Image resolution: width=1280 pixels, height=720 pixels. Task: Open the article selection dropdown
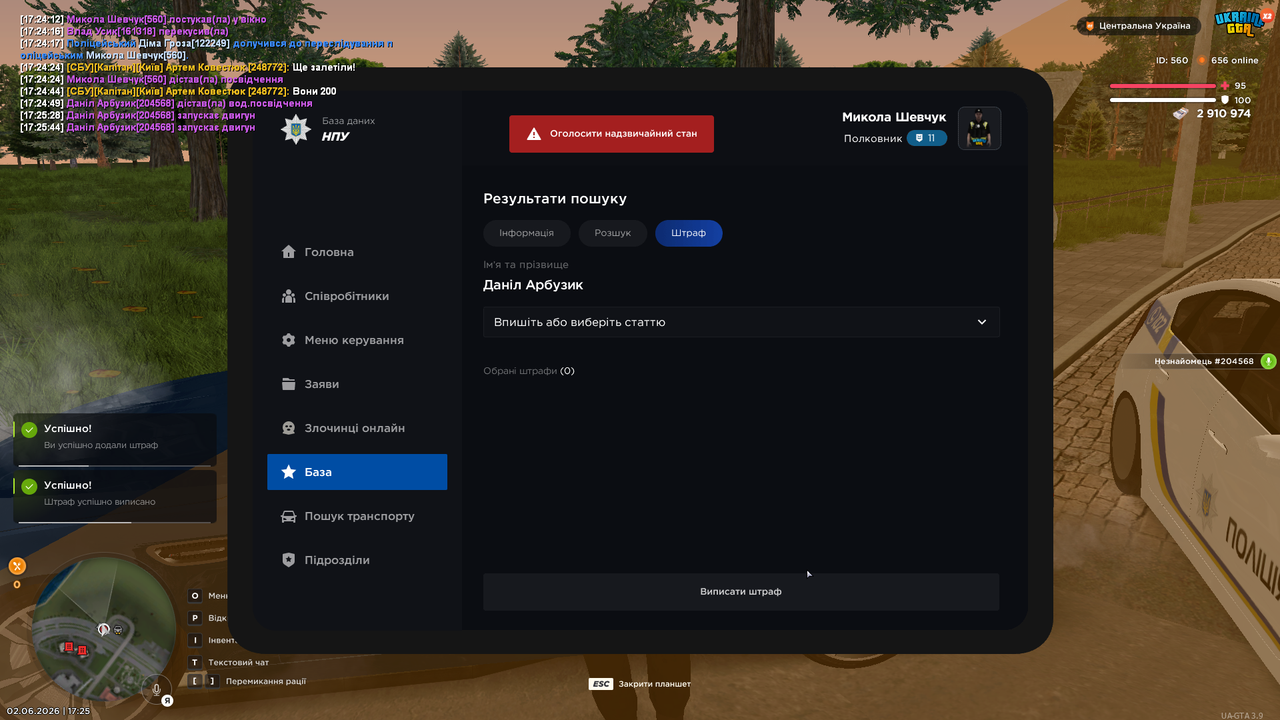(x=741, y=322)
